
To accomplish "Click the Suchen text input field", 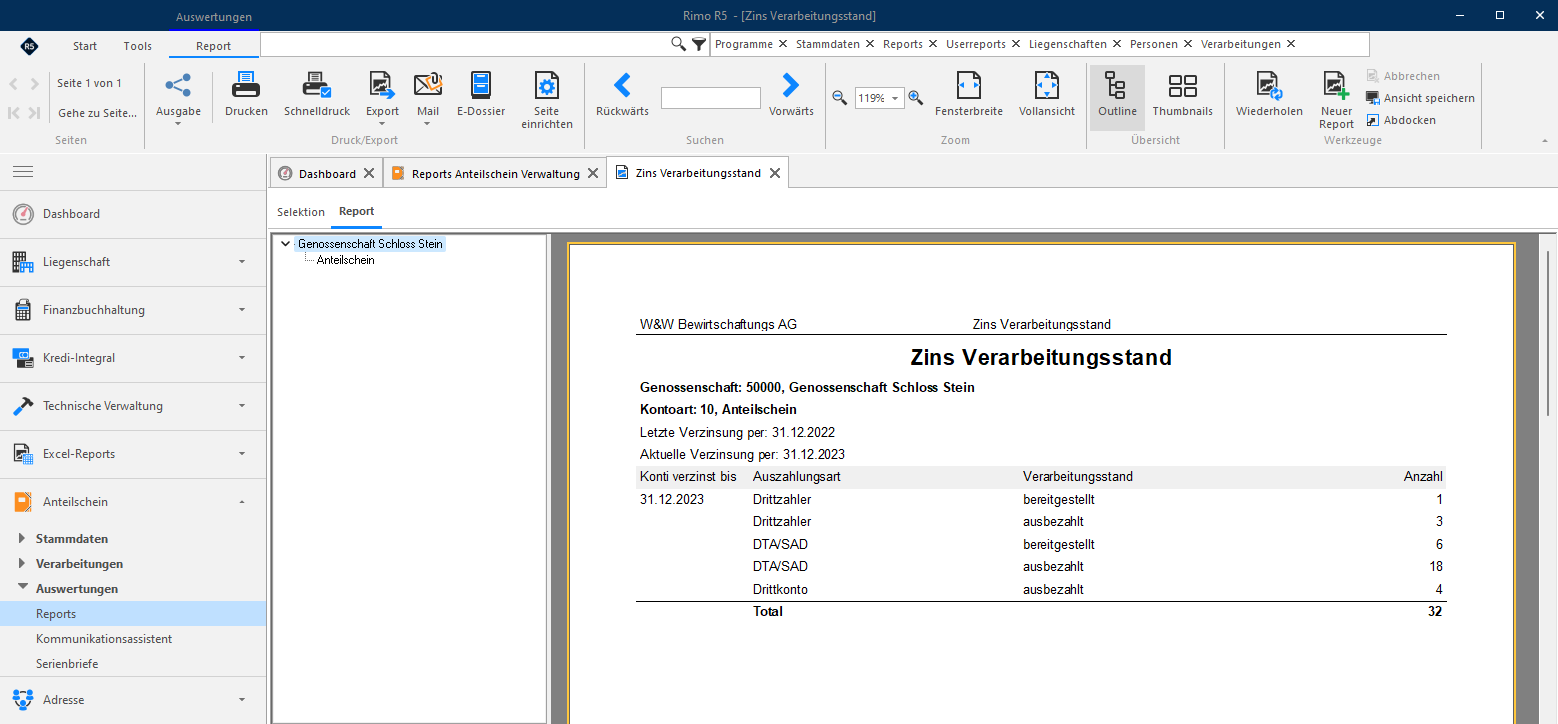I will click(x=711, y=98).
